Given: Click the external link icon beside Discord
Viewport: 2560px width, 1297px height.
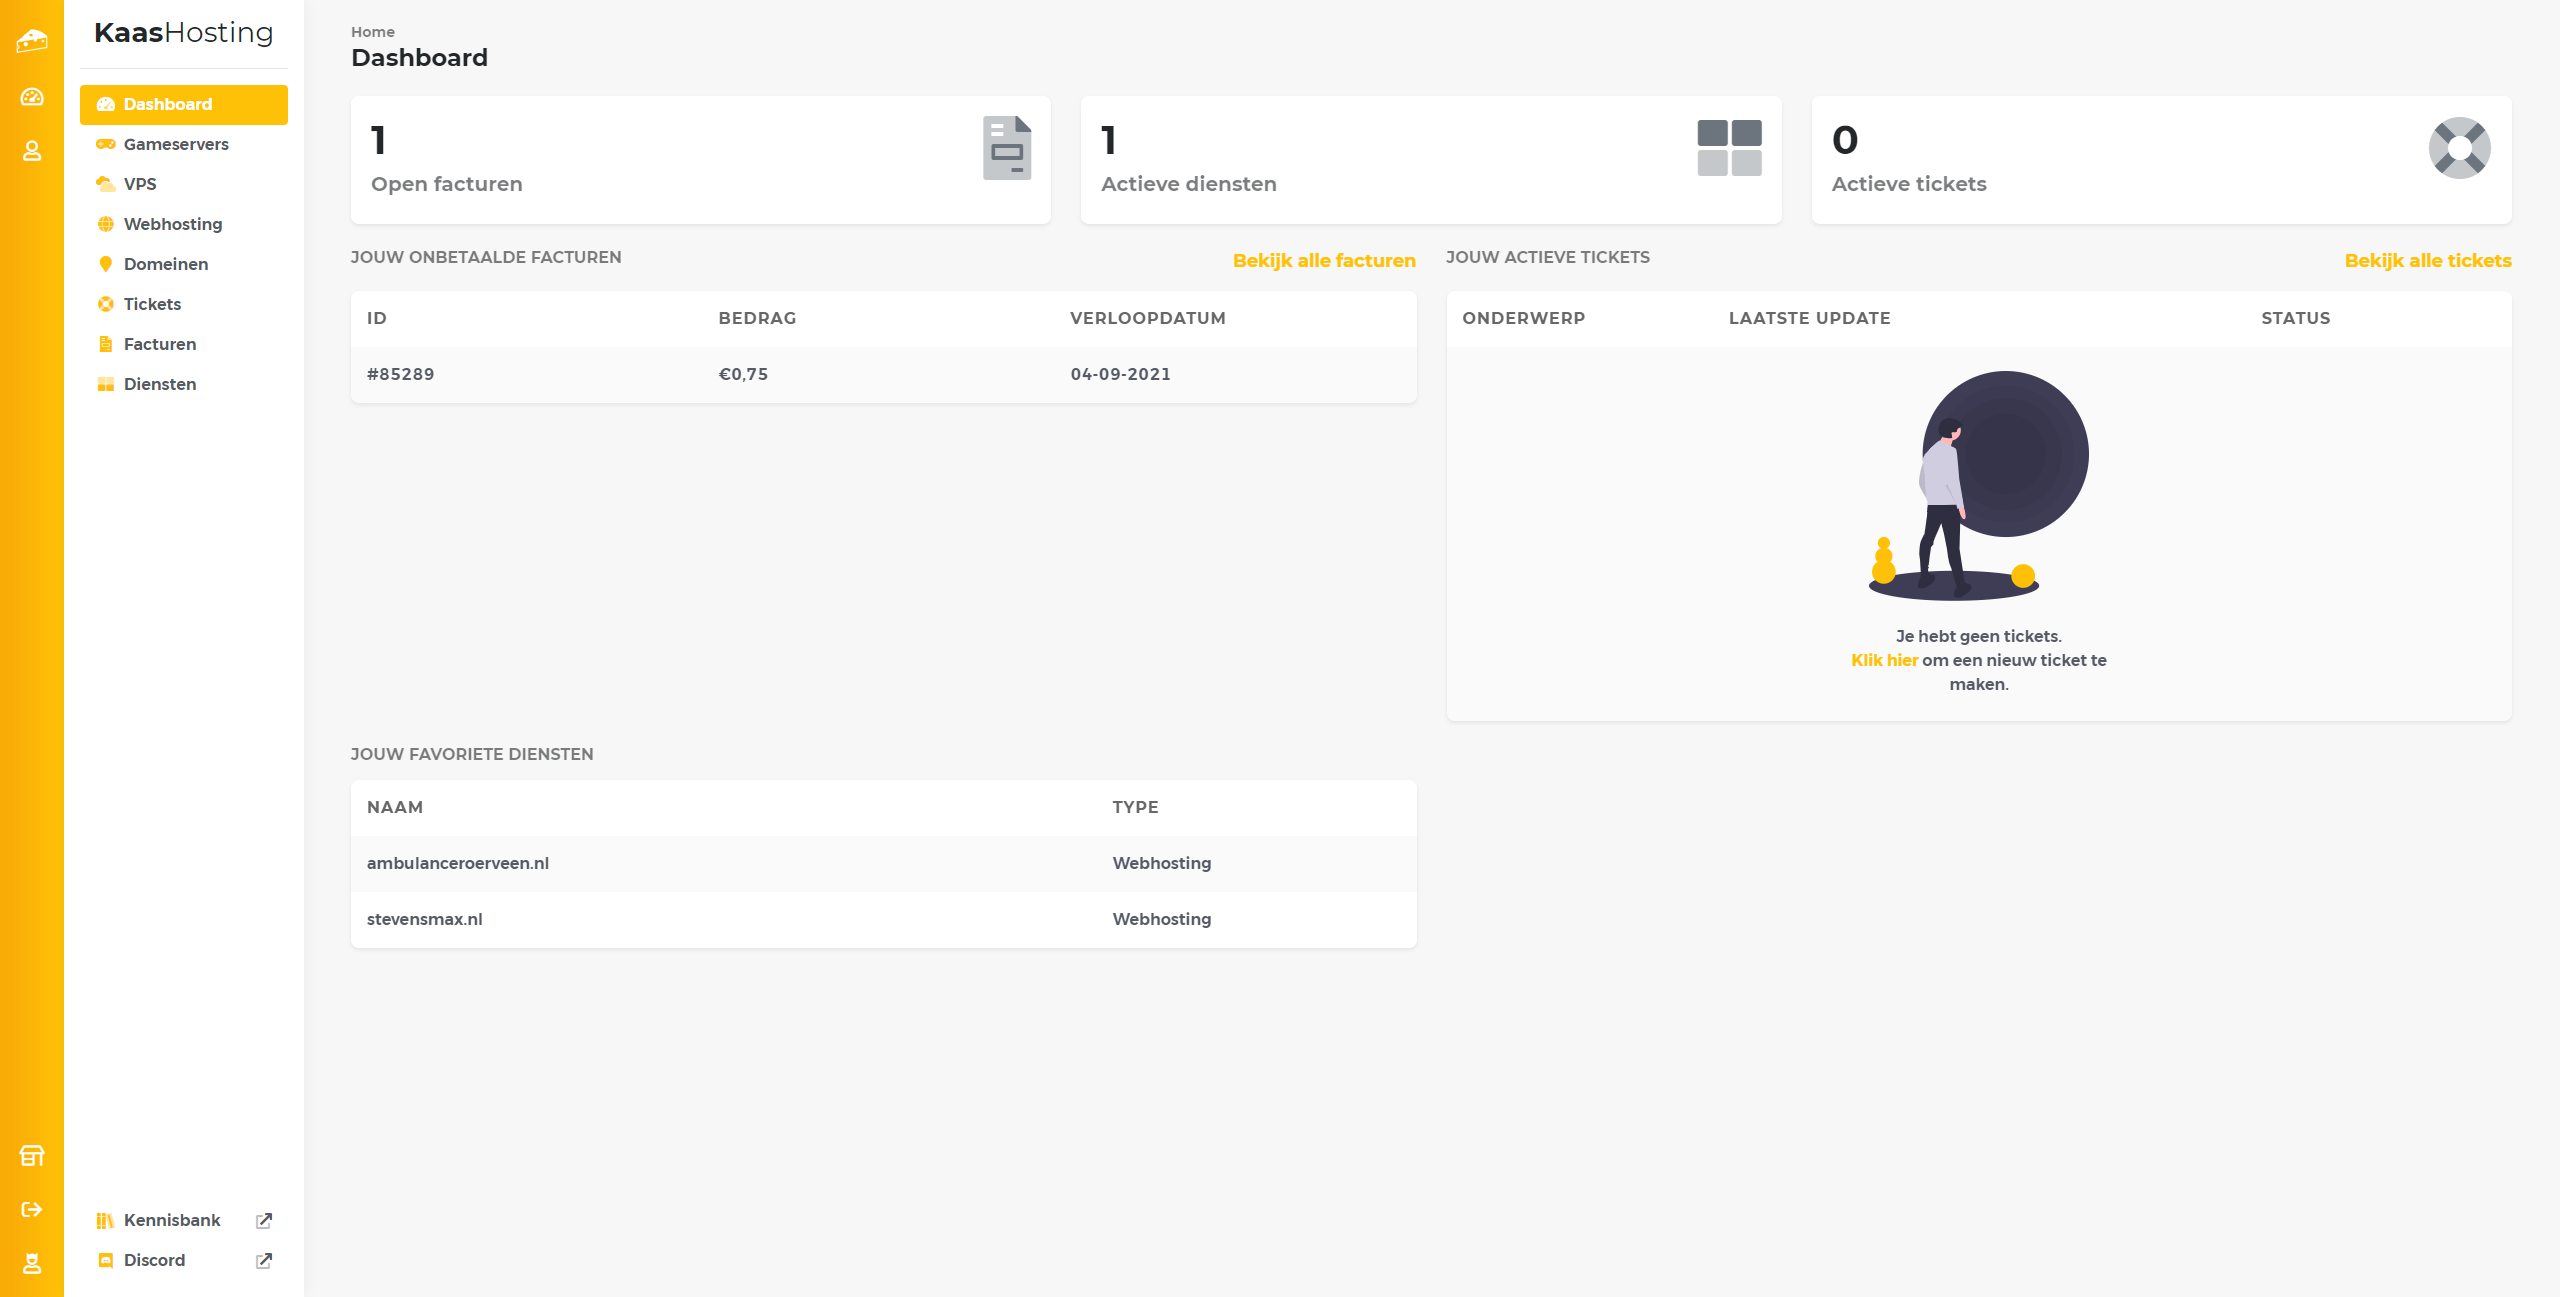Looking at the screenshot, I should pos(264,1261).
